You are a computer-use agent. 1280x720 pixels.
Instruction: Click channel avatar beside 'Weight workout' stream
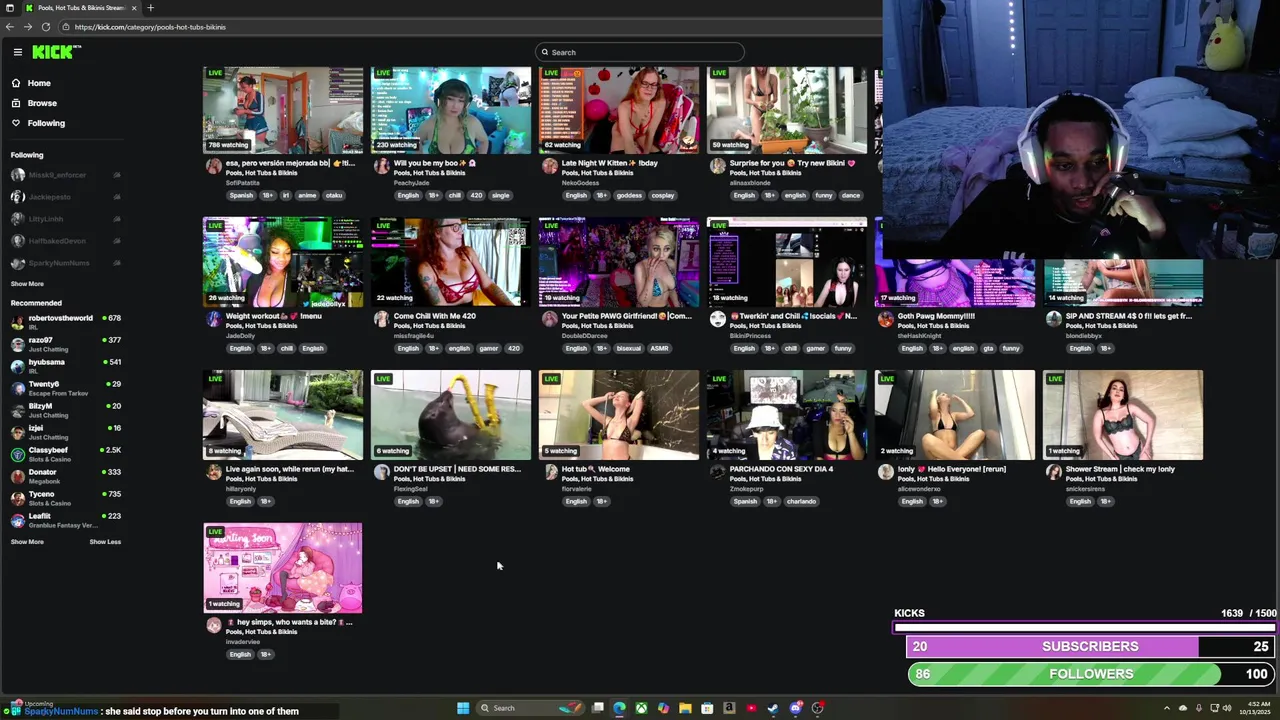coord(213,319)
